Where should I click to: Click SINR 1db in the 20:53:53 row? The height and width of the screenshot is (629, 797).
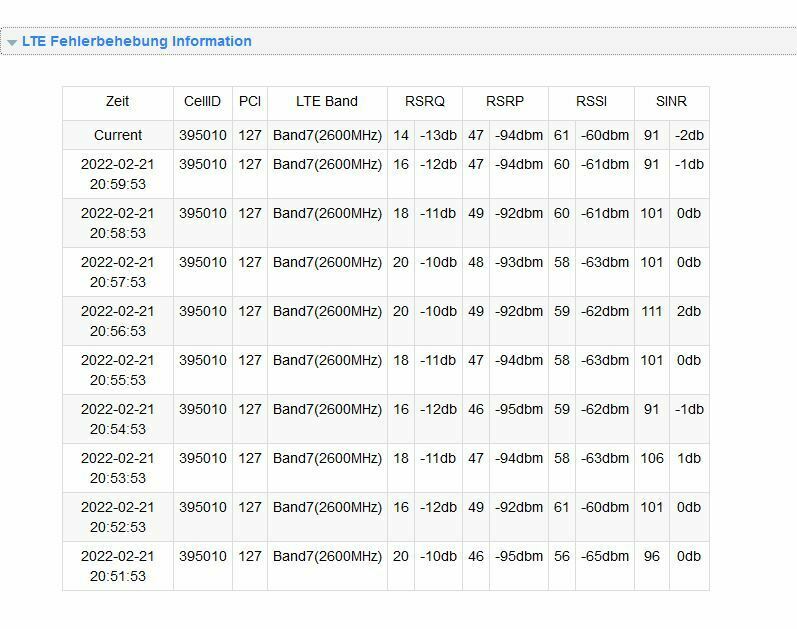point(689,458)
